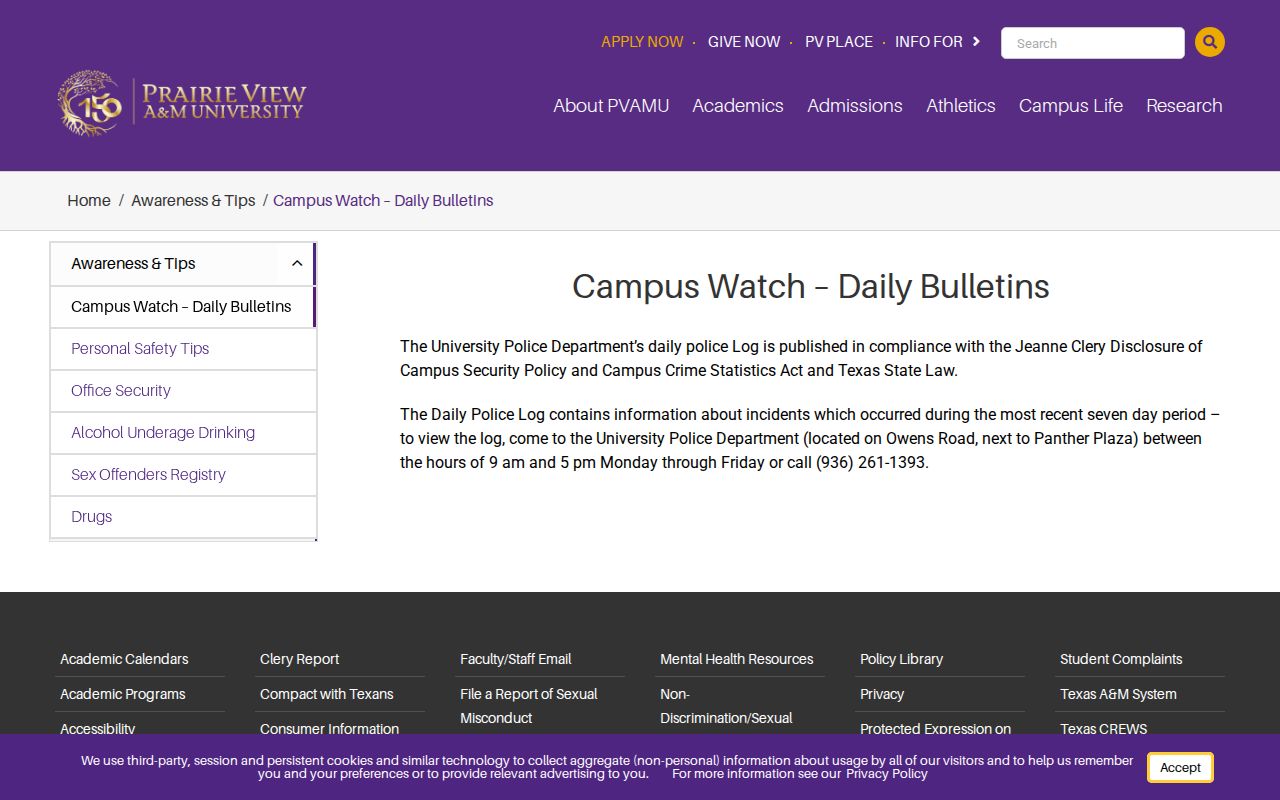Click the Campus Watch – Daily Bulletins heading
1280x800 pixels.
point(811,287)
